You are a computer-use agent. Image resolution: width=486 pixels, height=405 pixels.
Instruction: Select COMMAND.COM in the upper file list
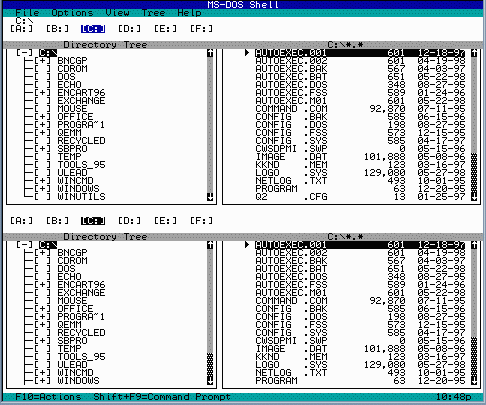pos(360,109)
